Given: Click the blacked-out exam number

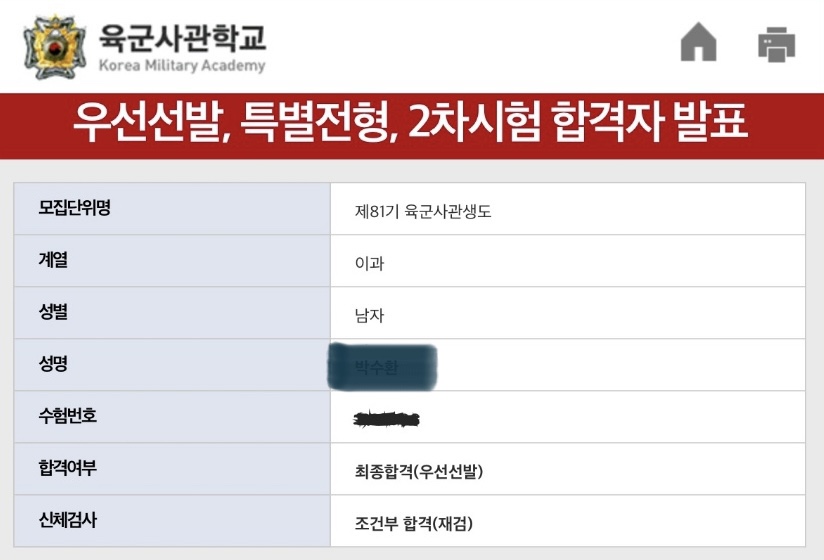Looking at the screenshot, I should 387,419.
